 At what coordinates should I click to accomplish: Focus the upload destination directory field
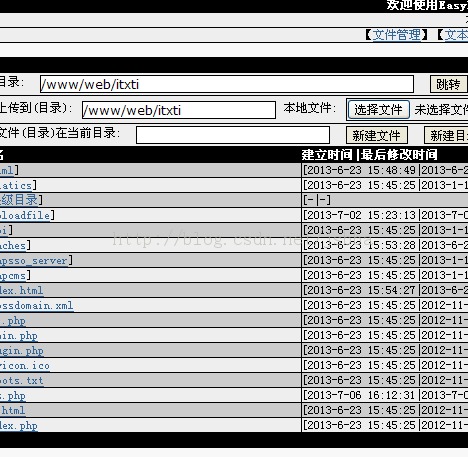click(179, 110)
